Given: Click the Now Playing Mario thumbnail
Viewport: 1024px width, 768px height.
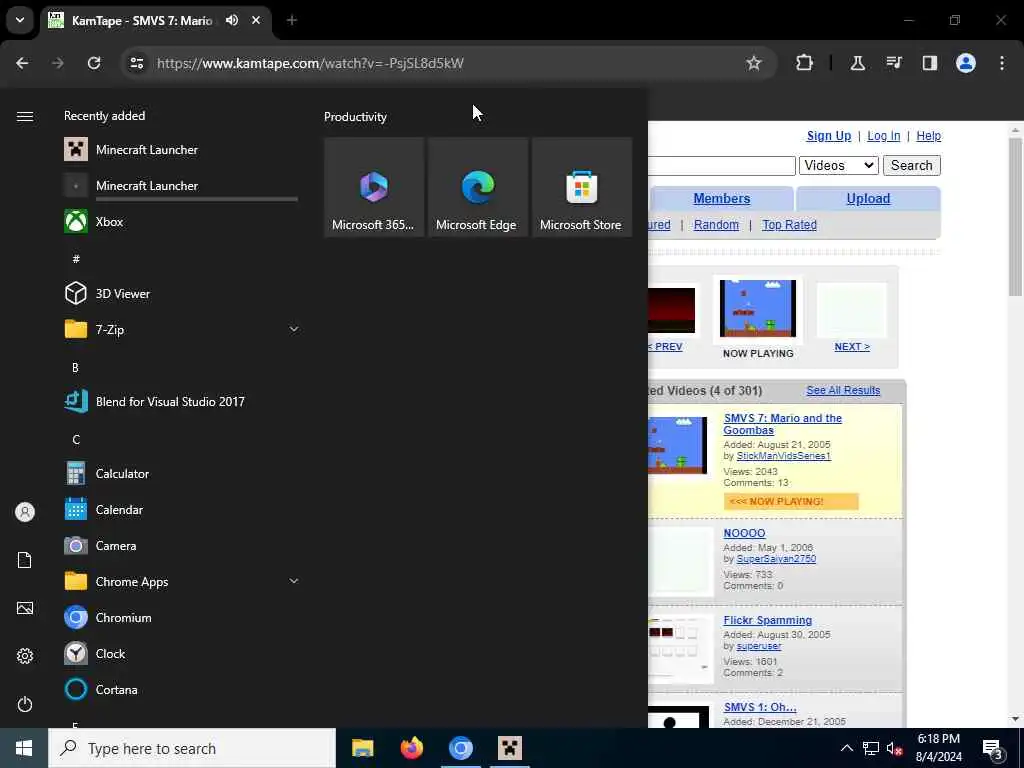Looking at the screenshot, I should [758, 308].
